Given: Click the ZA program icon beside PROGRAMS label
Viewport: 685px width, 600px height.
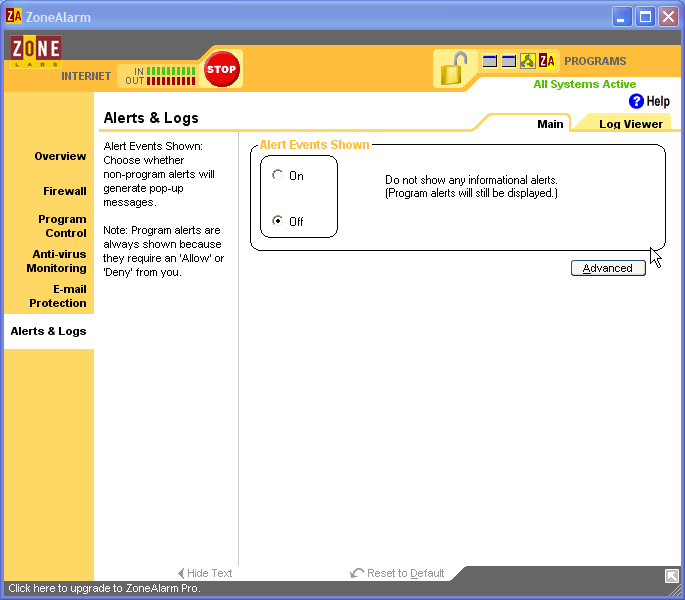Looking at the screenshot, I should (547, 61).
